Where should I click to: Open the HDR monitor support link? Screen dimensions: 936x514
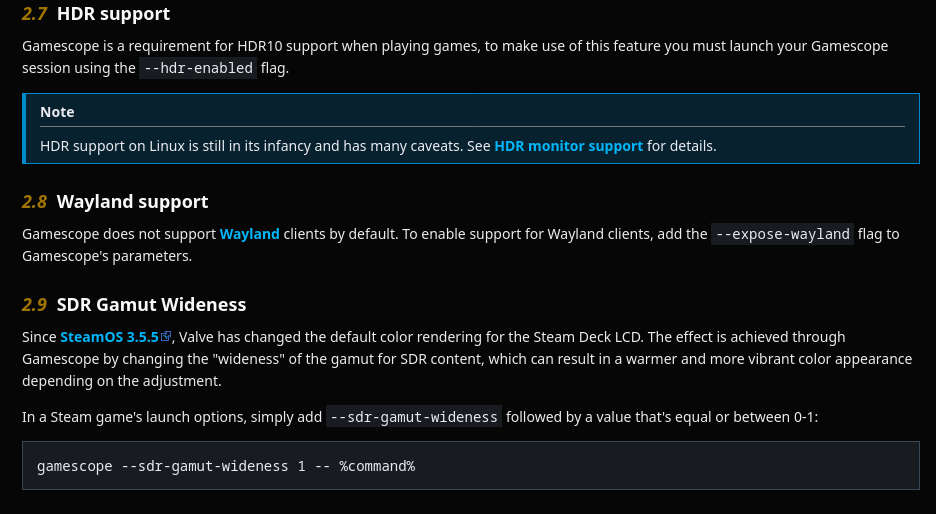568,146
